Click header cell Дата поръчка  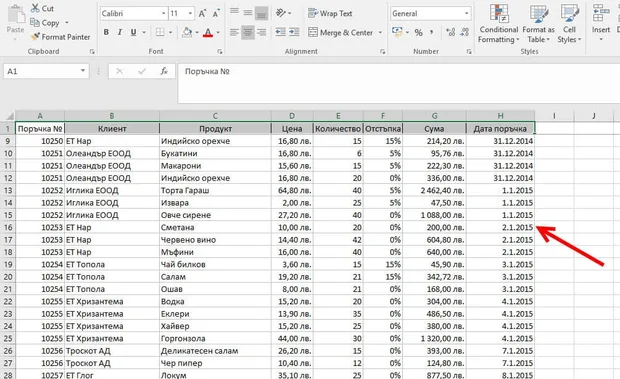pos(500,128)
